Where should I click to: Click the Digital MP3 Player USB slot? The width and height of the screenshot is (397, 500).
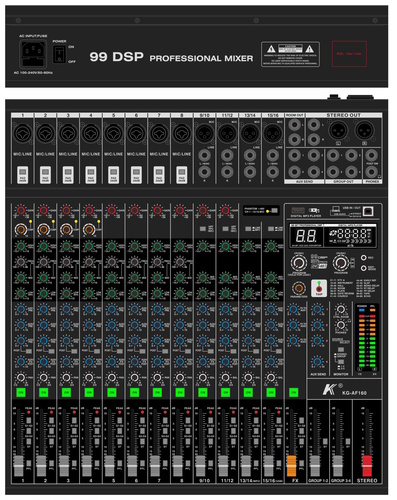(298, 211)
